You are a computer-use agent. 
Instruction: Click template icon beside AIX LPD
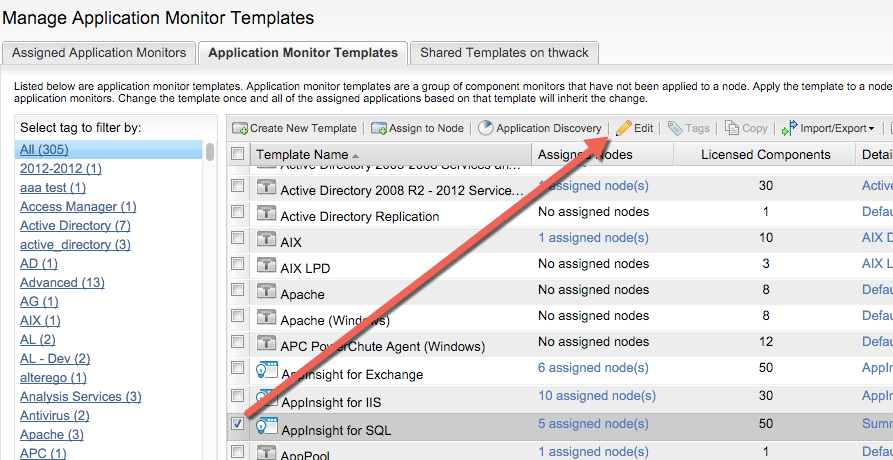coord(266,264)
